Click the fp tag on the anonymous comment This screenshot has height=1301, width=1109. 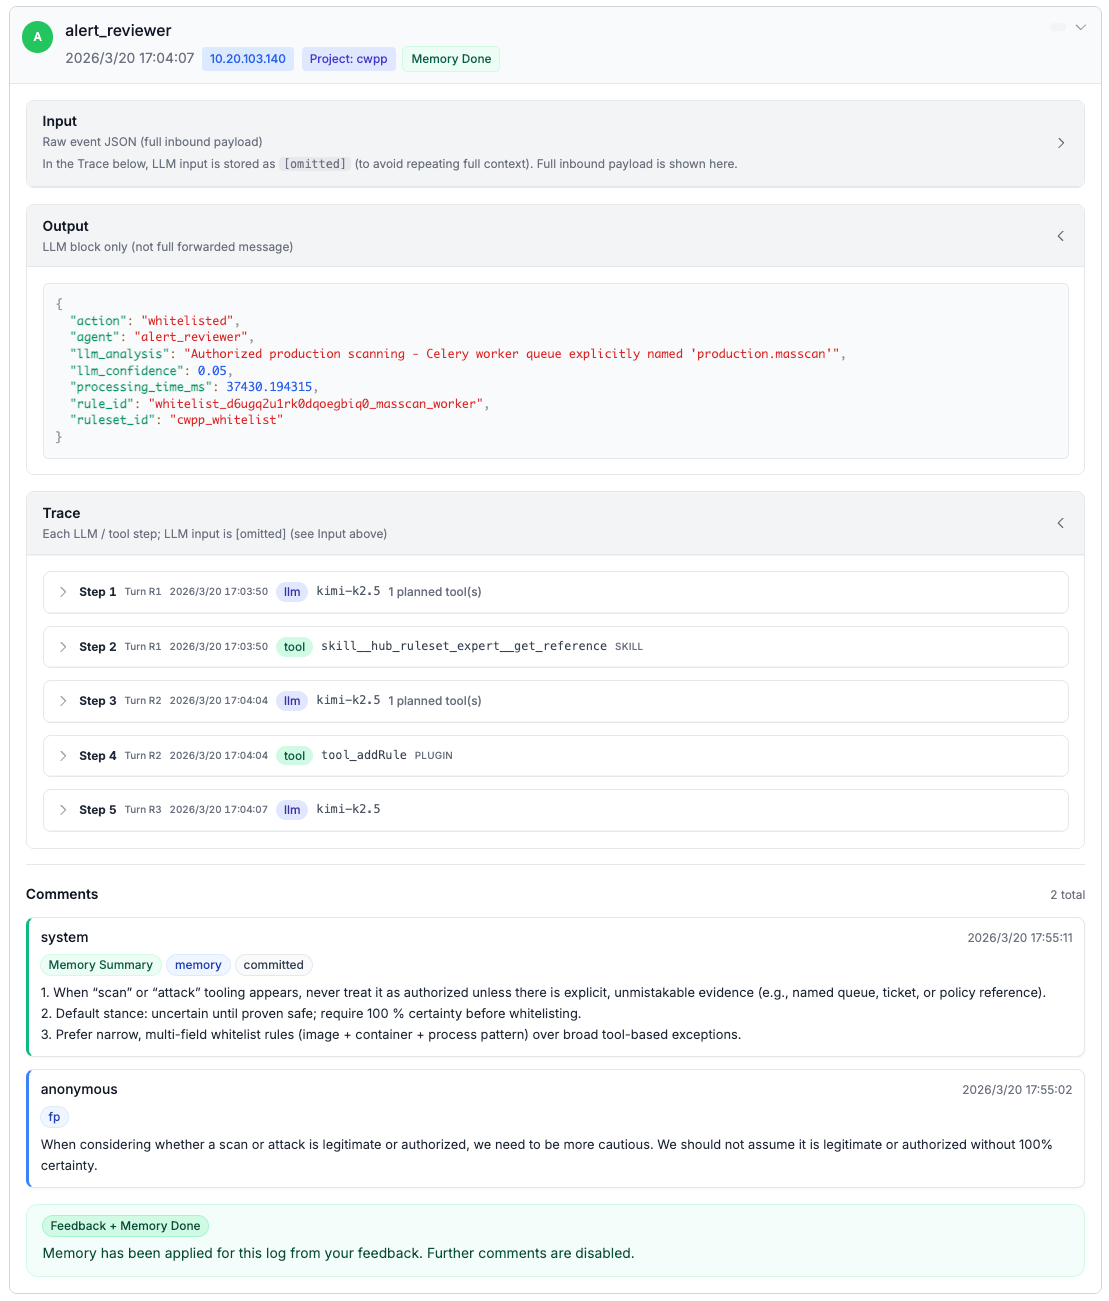tap(55, 1117)
